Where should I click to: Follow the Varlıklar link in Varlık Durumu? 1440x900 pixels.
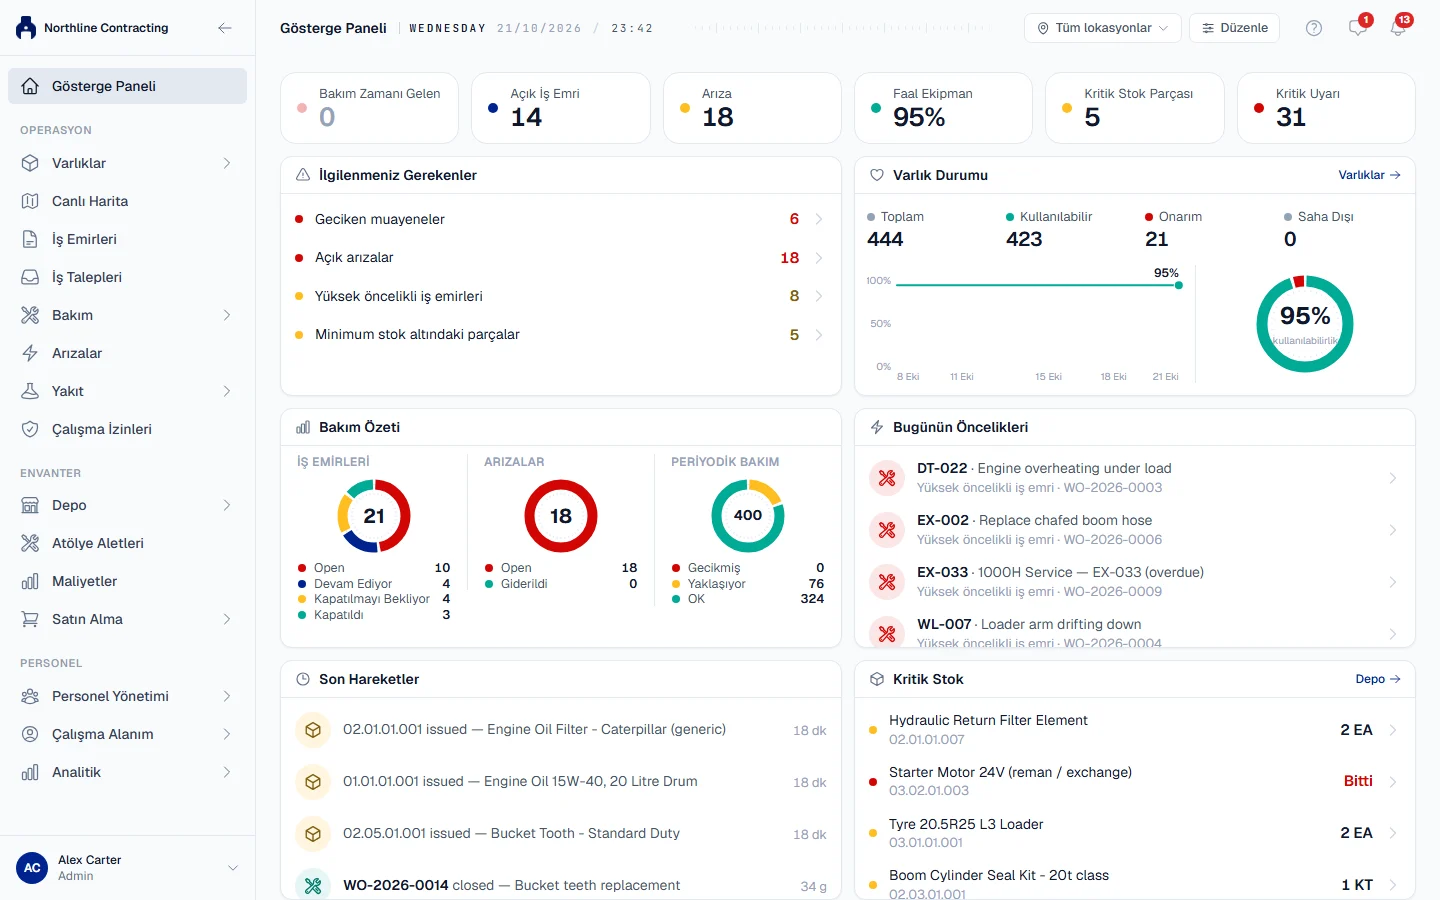tap(1369, 175)
